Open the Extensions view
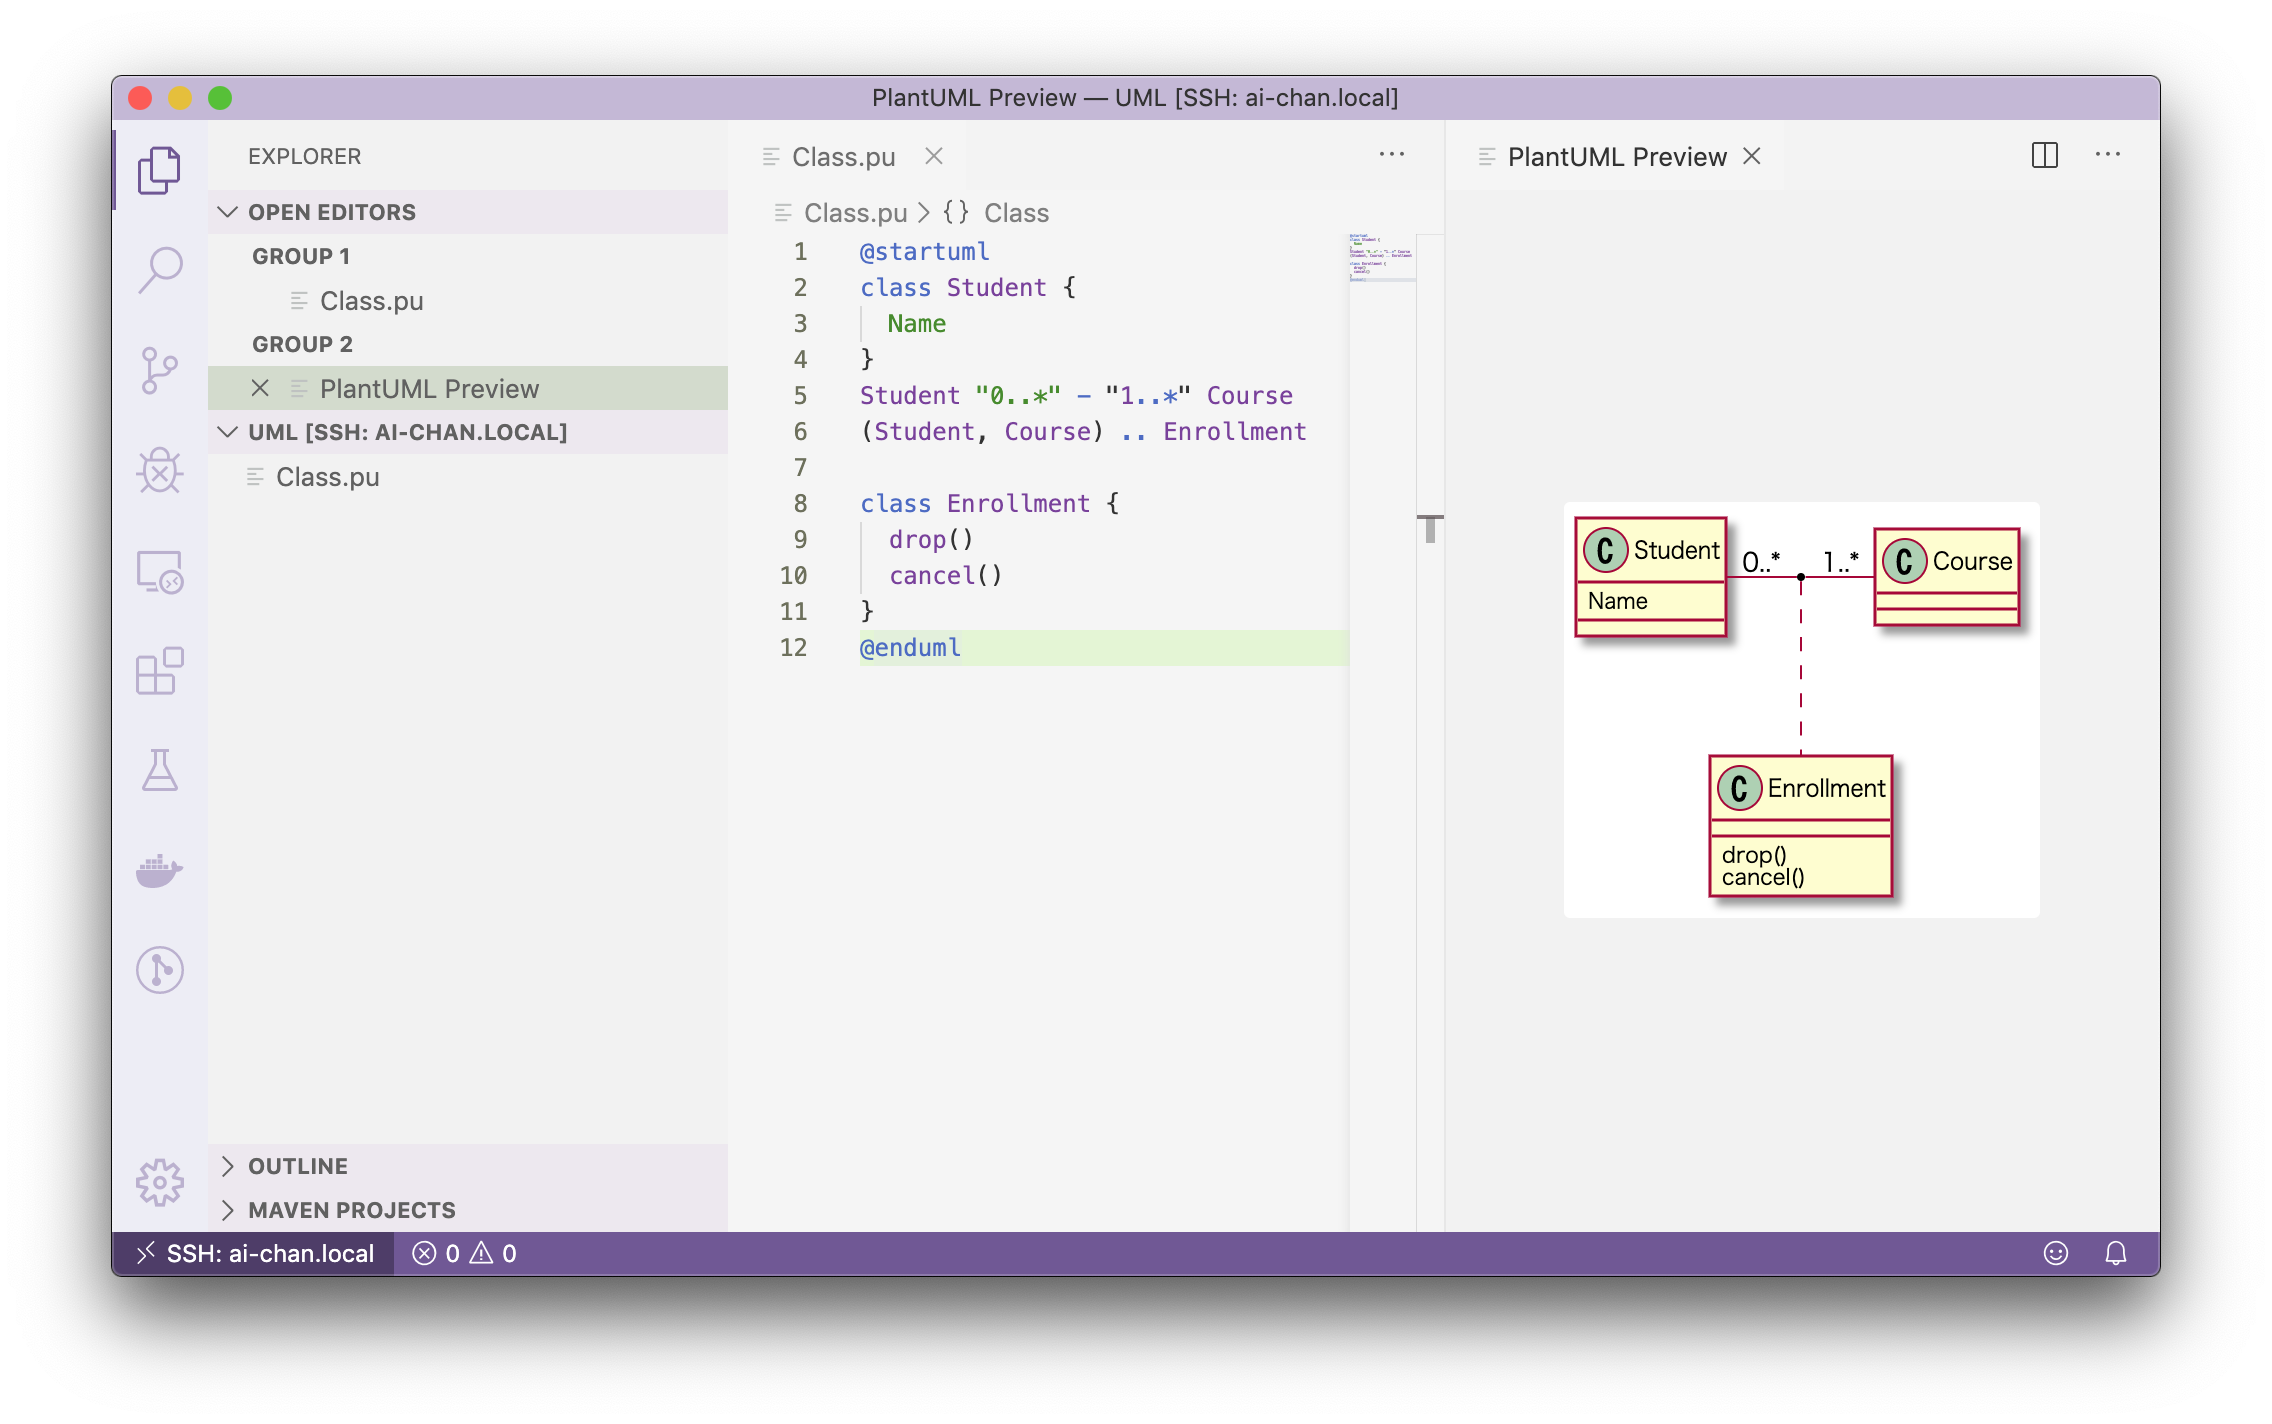 click(x=160, y=672)
